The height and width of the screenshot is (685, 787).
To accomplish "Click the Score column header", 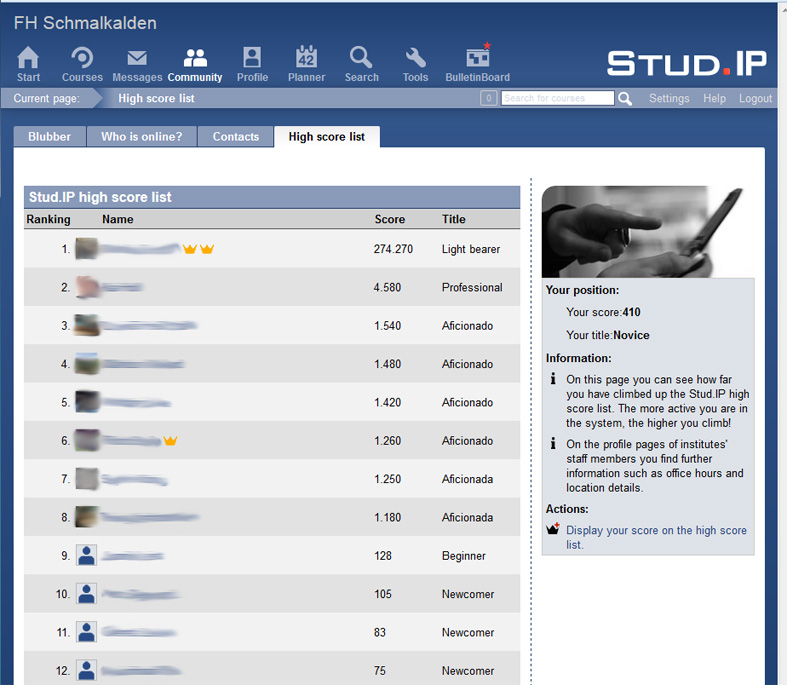I will [x=389, y=219].
